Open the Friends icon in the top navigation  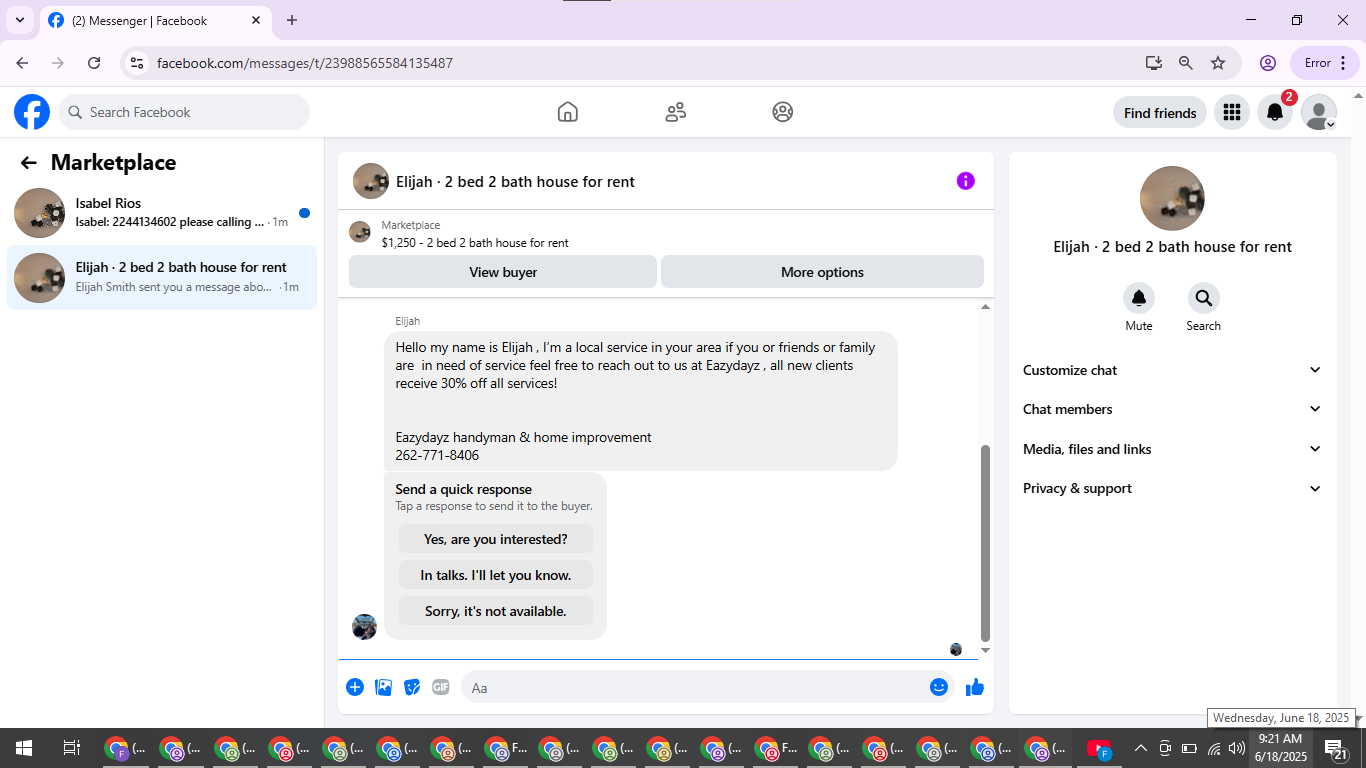click(x=676, y=112)
